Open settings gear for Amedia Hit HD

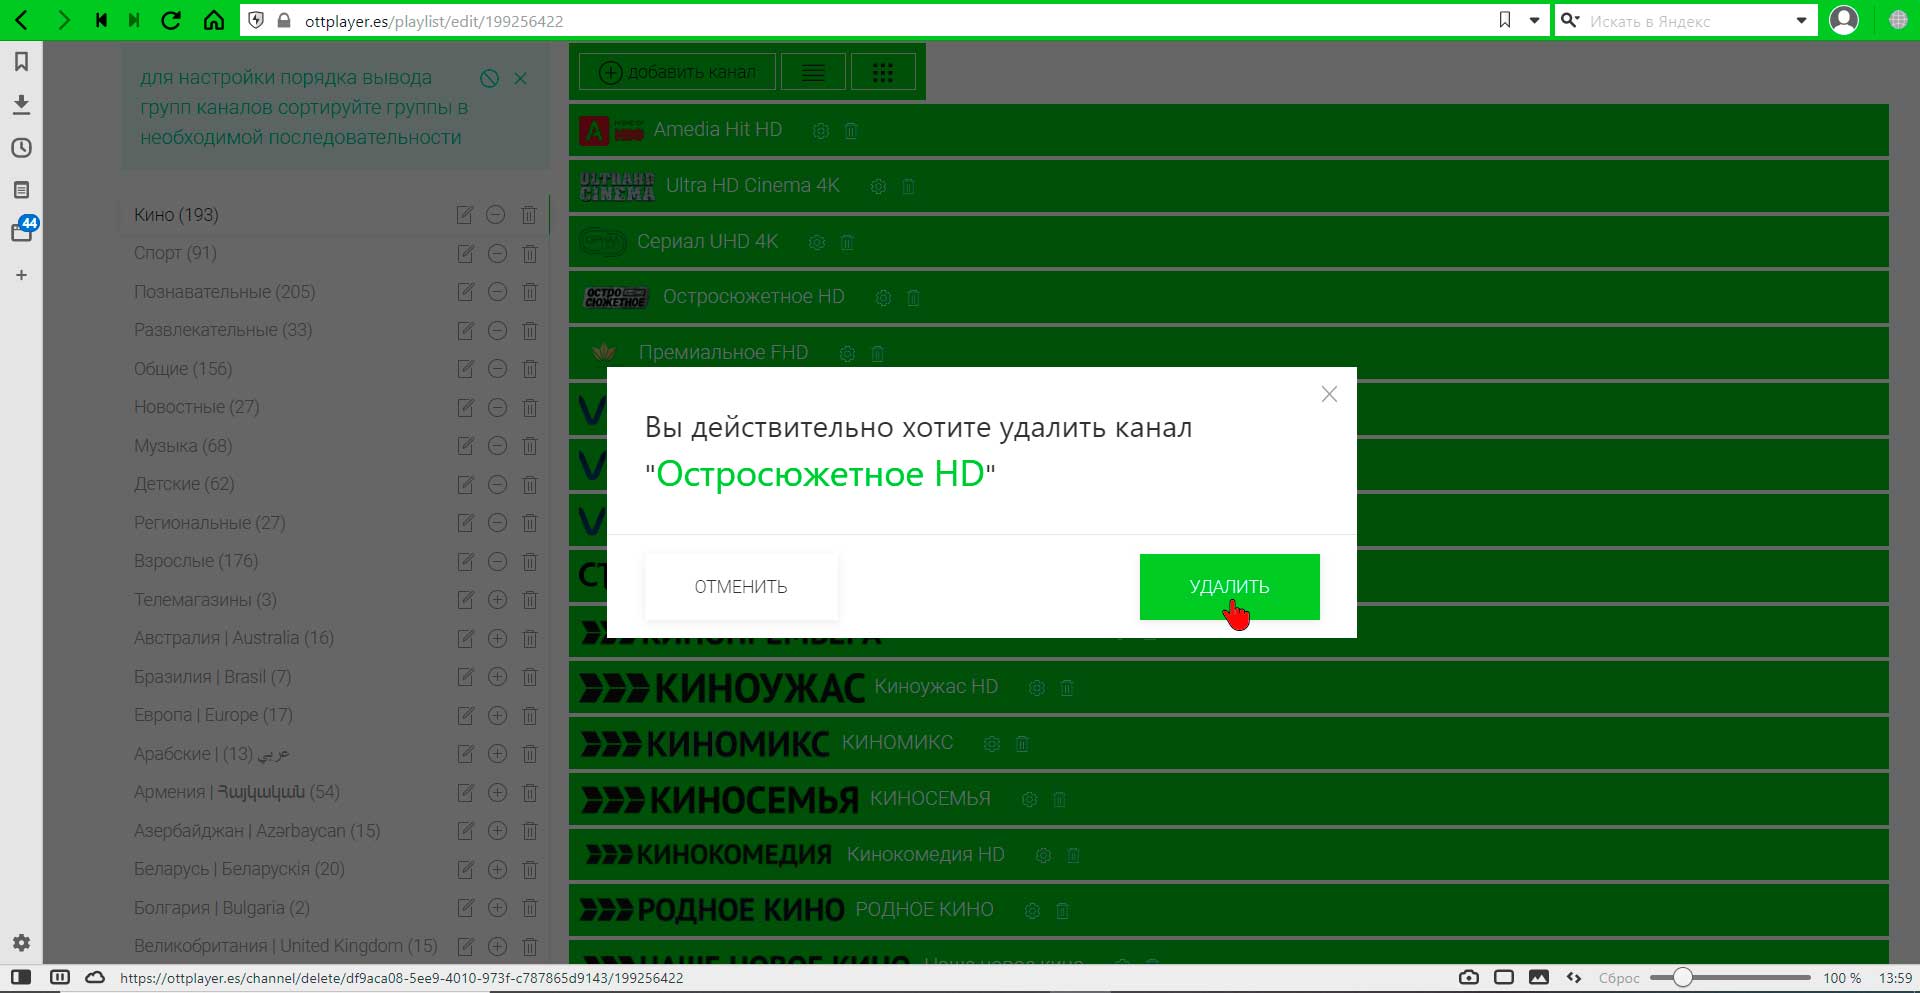click(821, 131)
